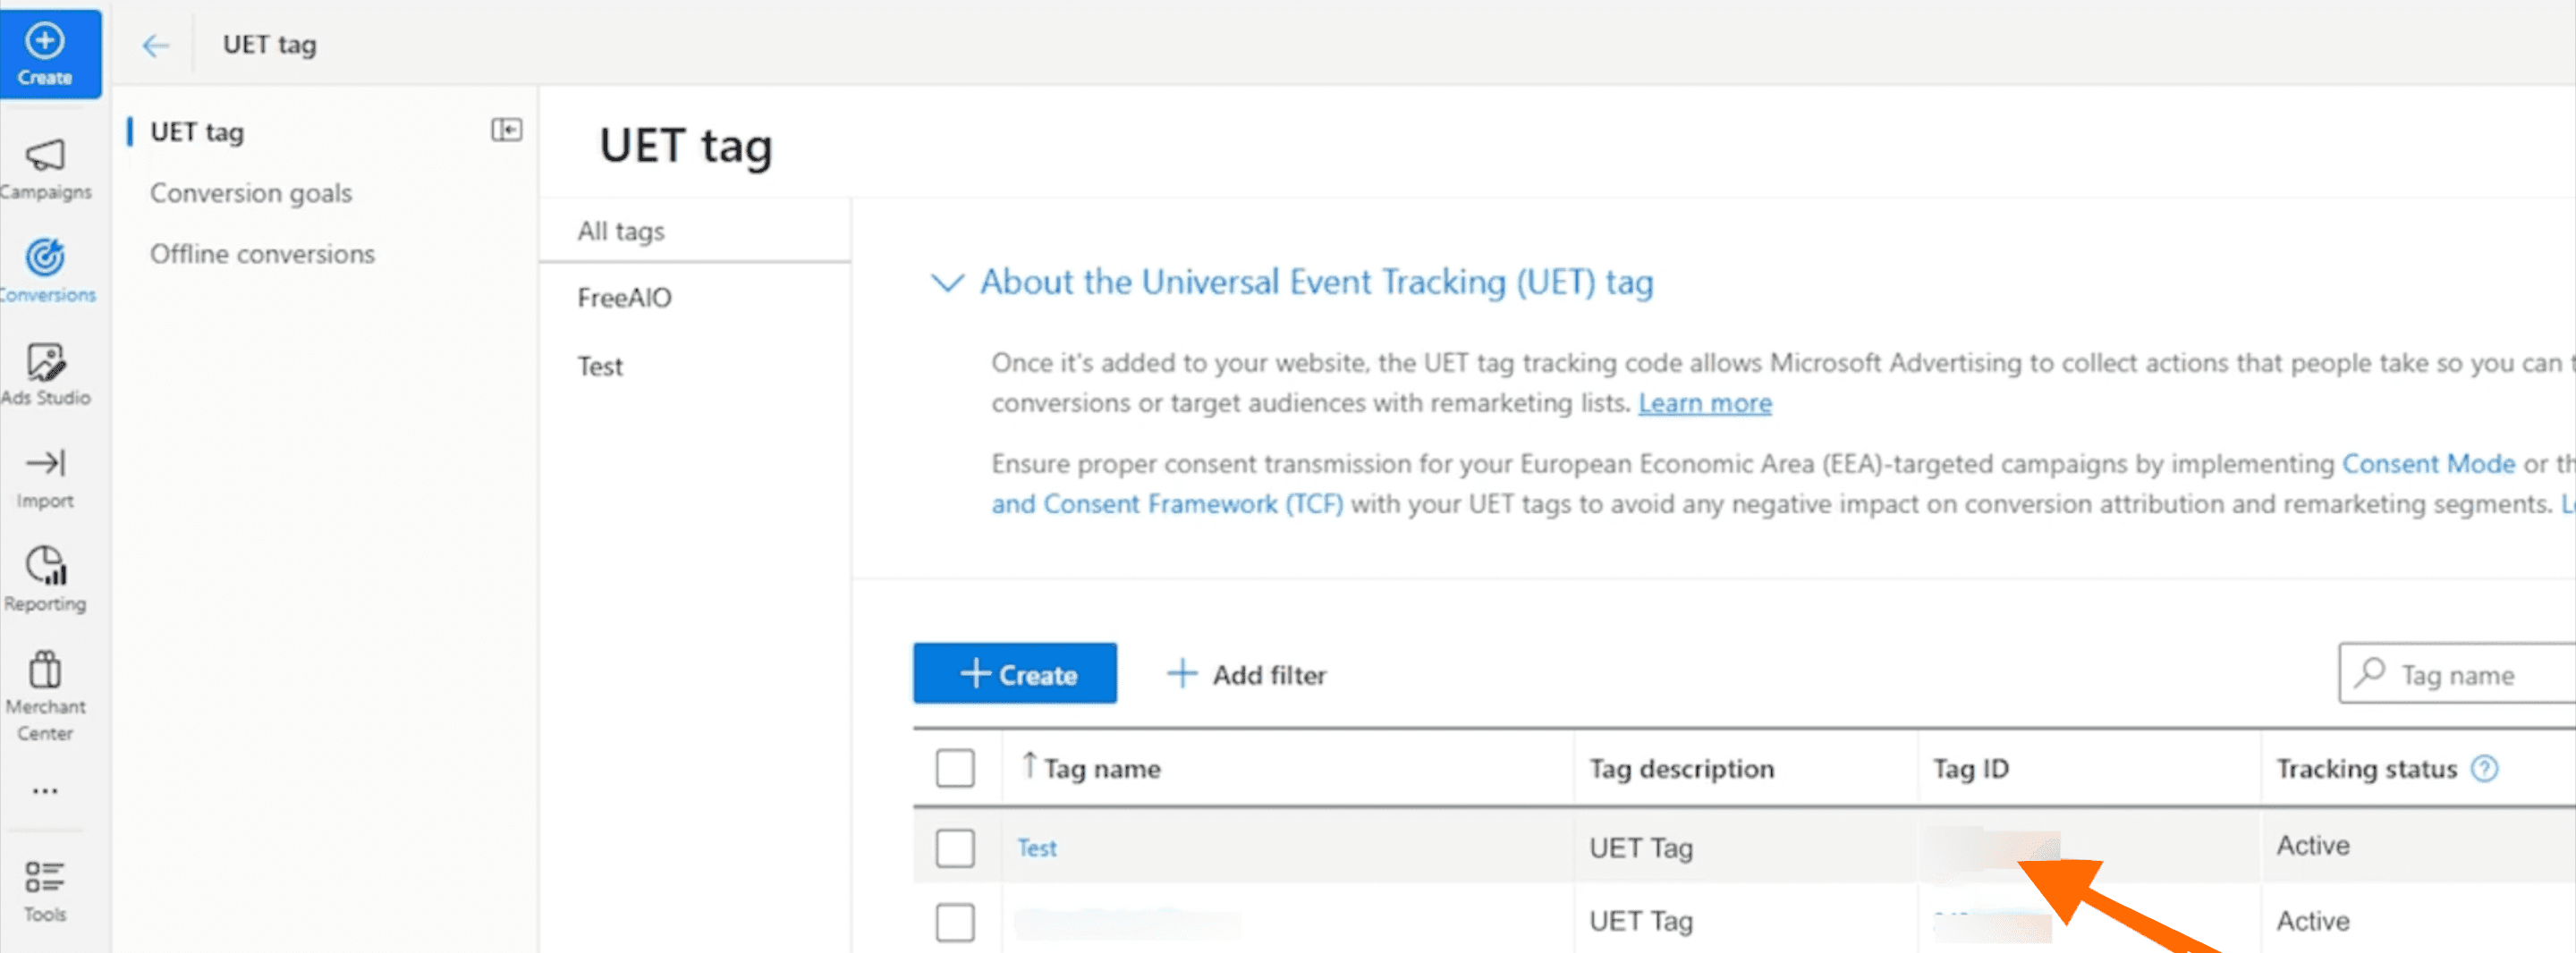Open Campaigns from the sidebar

[x=45, y=169]
